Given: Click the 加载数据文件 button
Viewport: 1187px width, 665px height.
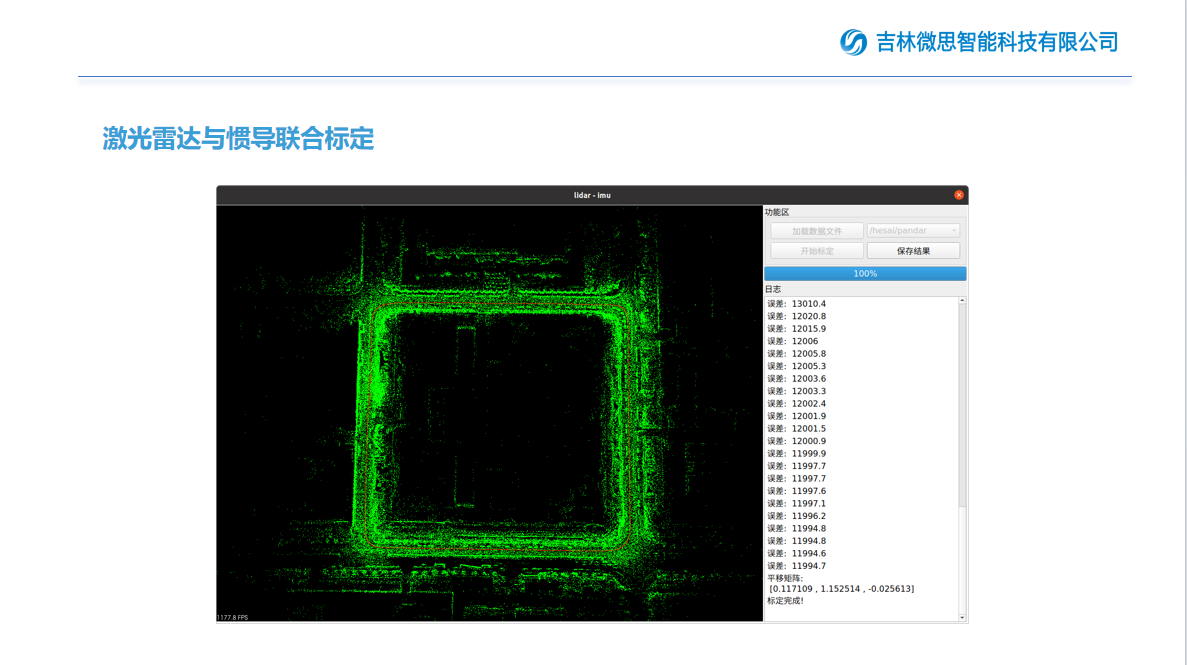Looking at the screenshot, I should (x=817, y=231).
